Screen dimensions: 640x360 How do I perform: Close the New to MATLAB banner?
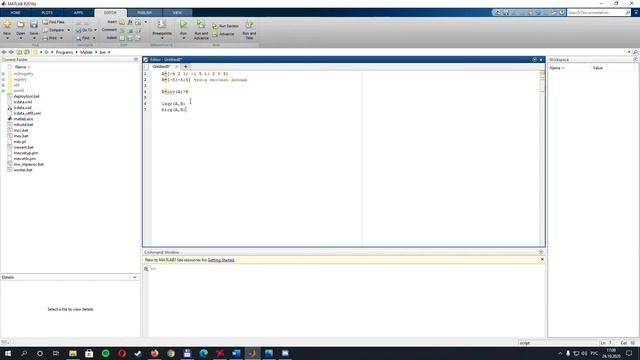click(542, 260)
